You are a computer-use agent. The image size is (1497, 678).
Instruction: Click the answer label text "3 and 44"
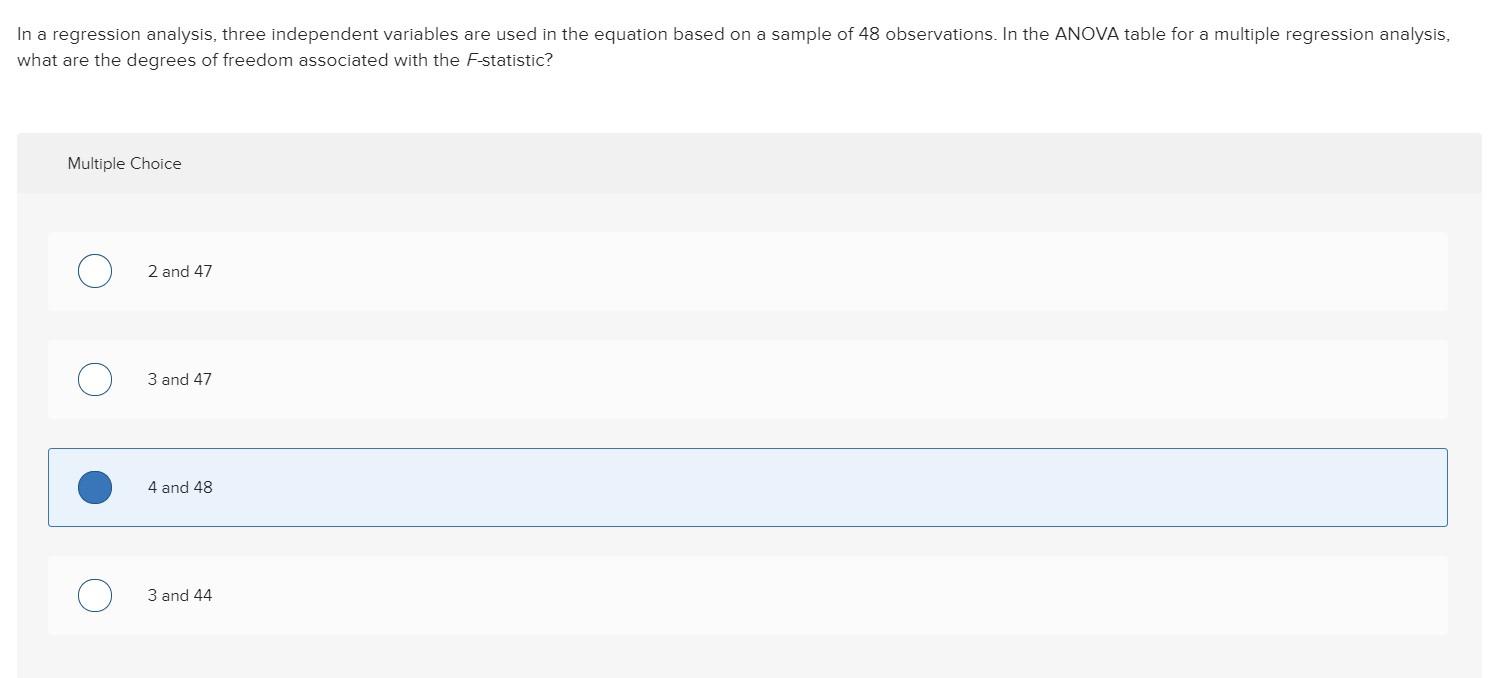179,595
